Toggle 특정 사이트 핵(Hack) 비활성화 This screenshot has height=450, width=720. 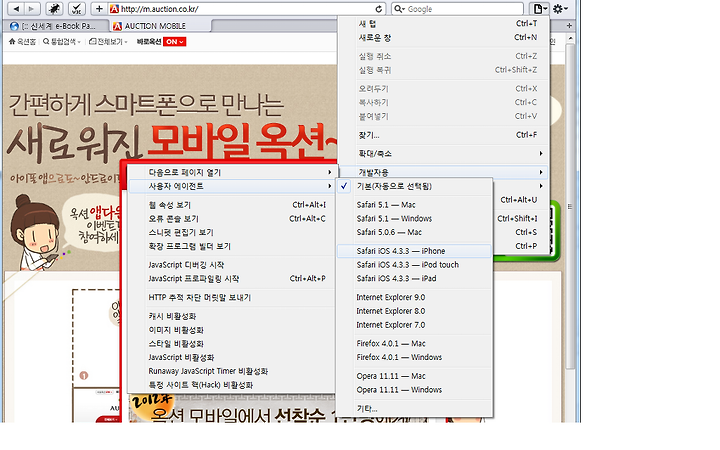(232, 385)
